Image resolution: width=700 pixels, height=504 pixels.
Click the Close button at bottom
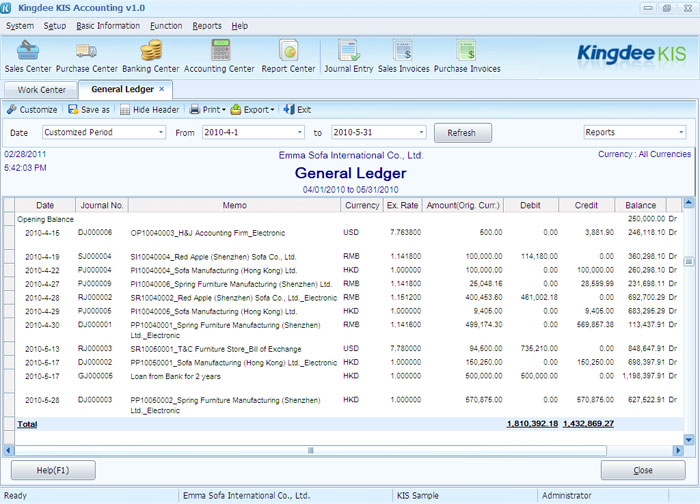click(643, 470)
